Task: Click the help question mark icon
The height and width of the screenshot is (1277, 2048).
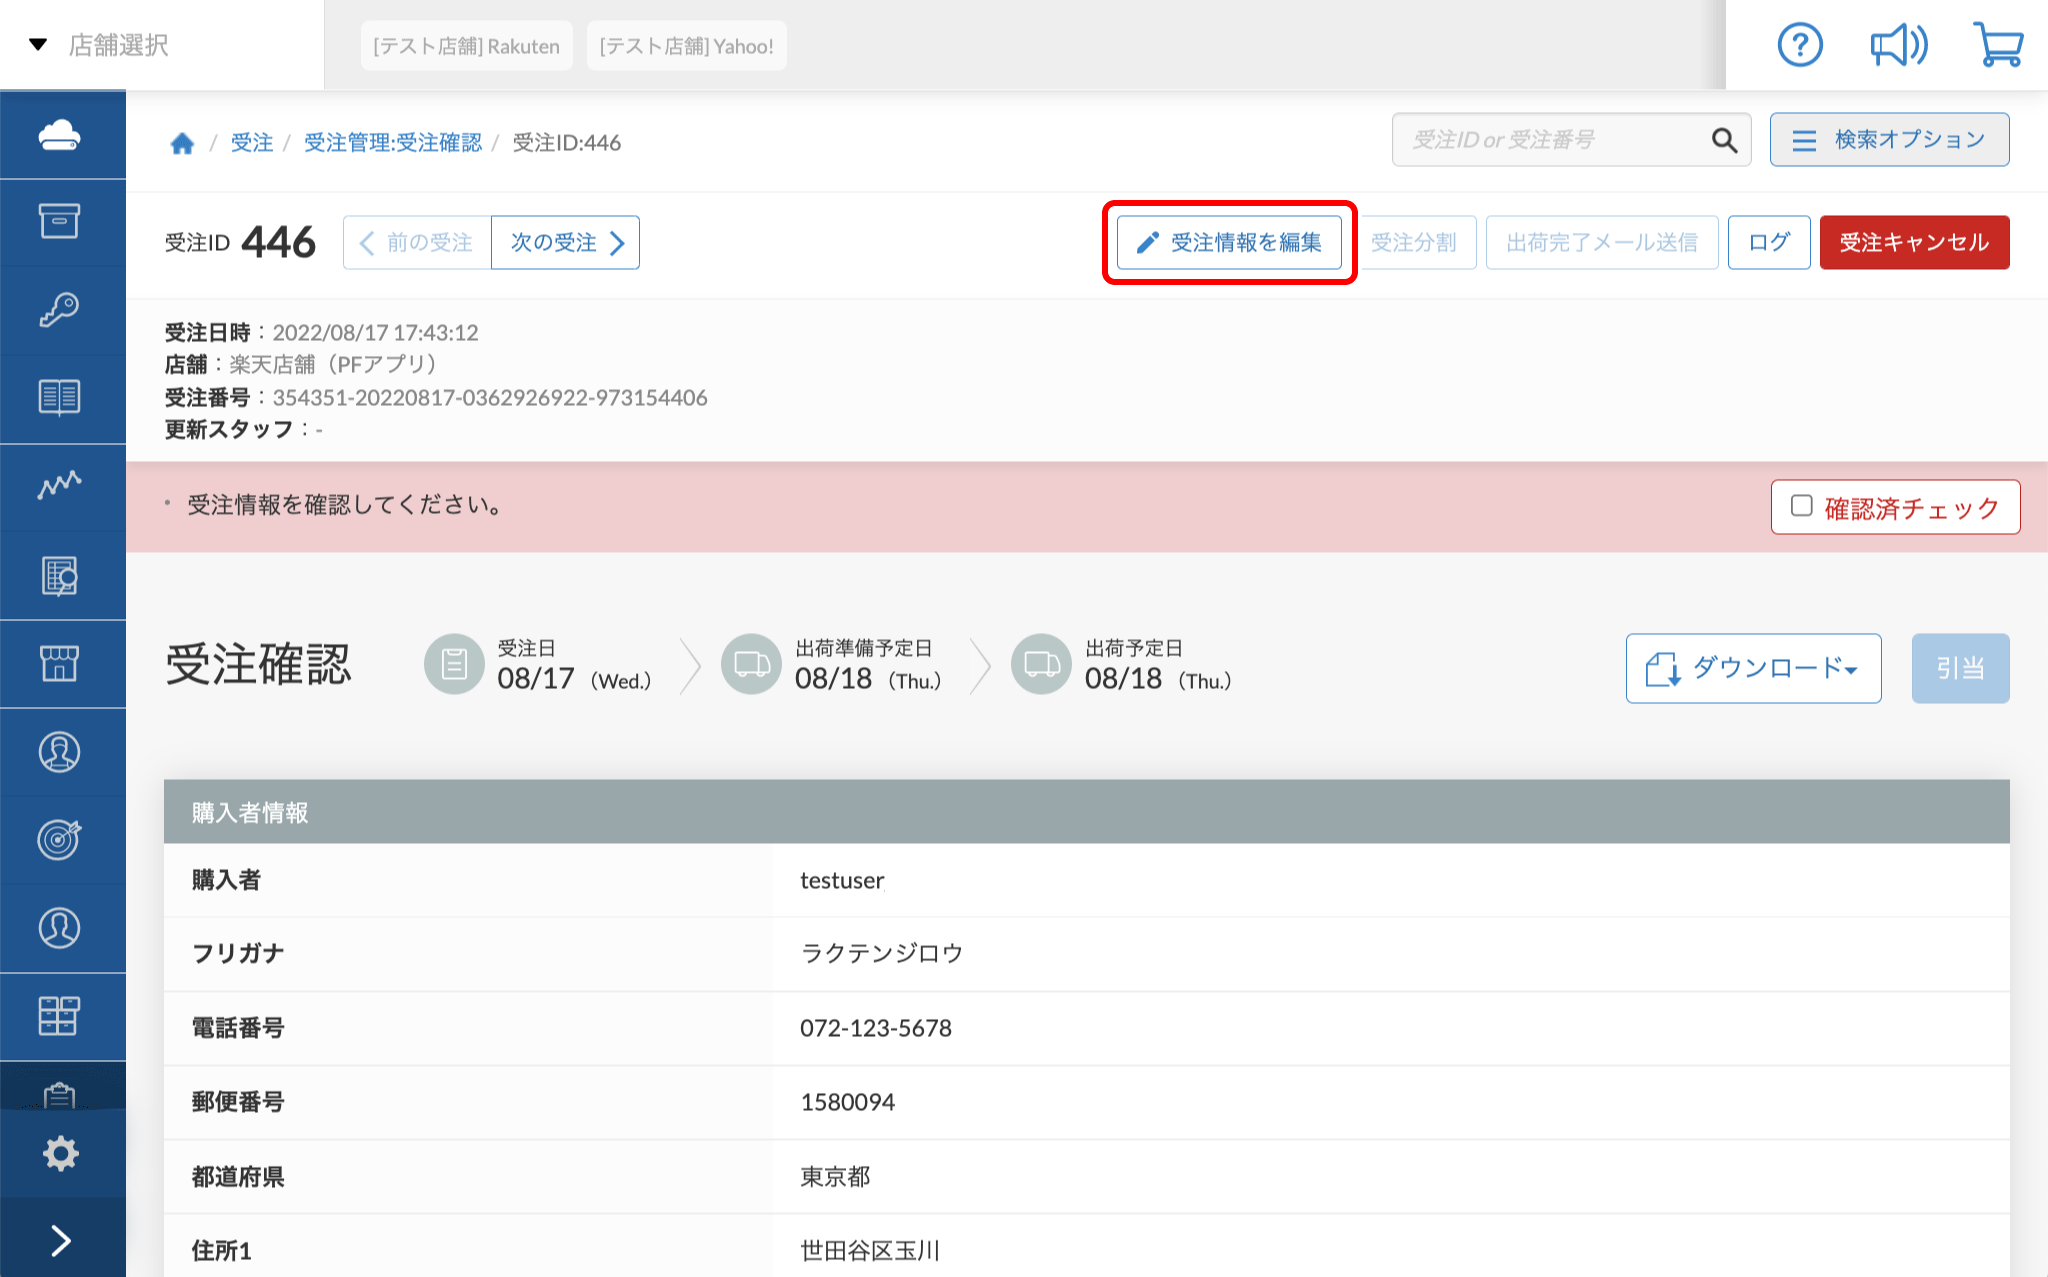Action: [x=1799, y=45]
